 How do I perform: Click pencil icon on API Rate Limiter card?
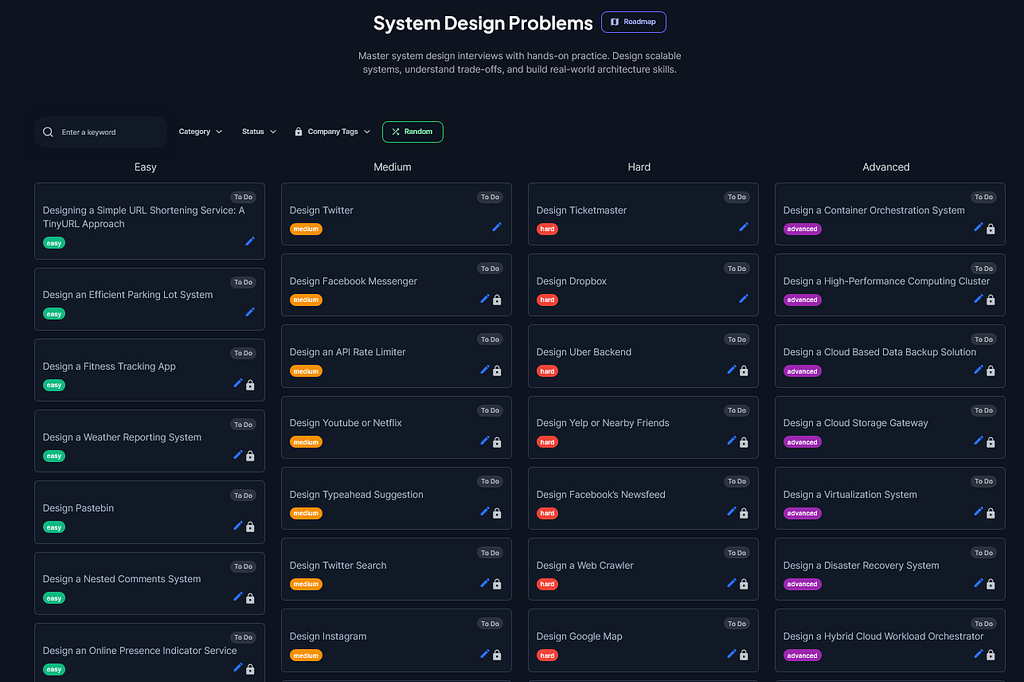click(485, 370)
